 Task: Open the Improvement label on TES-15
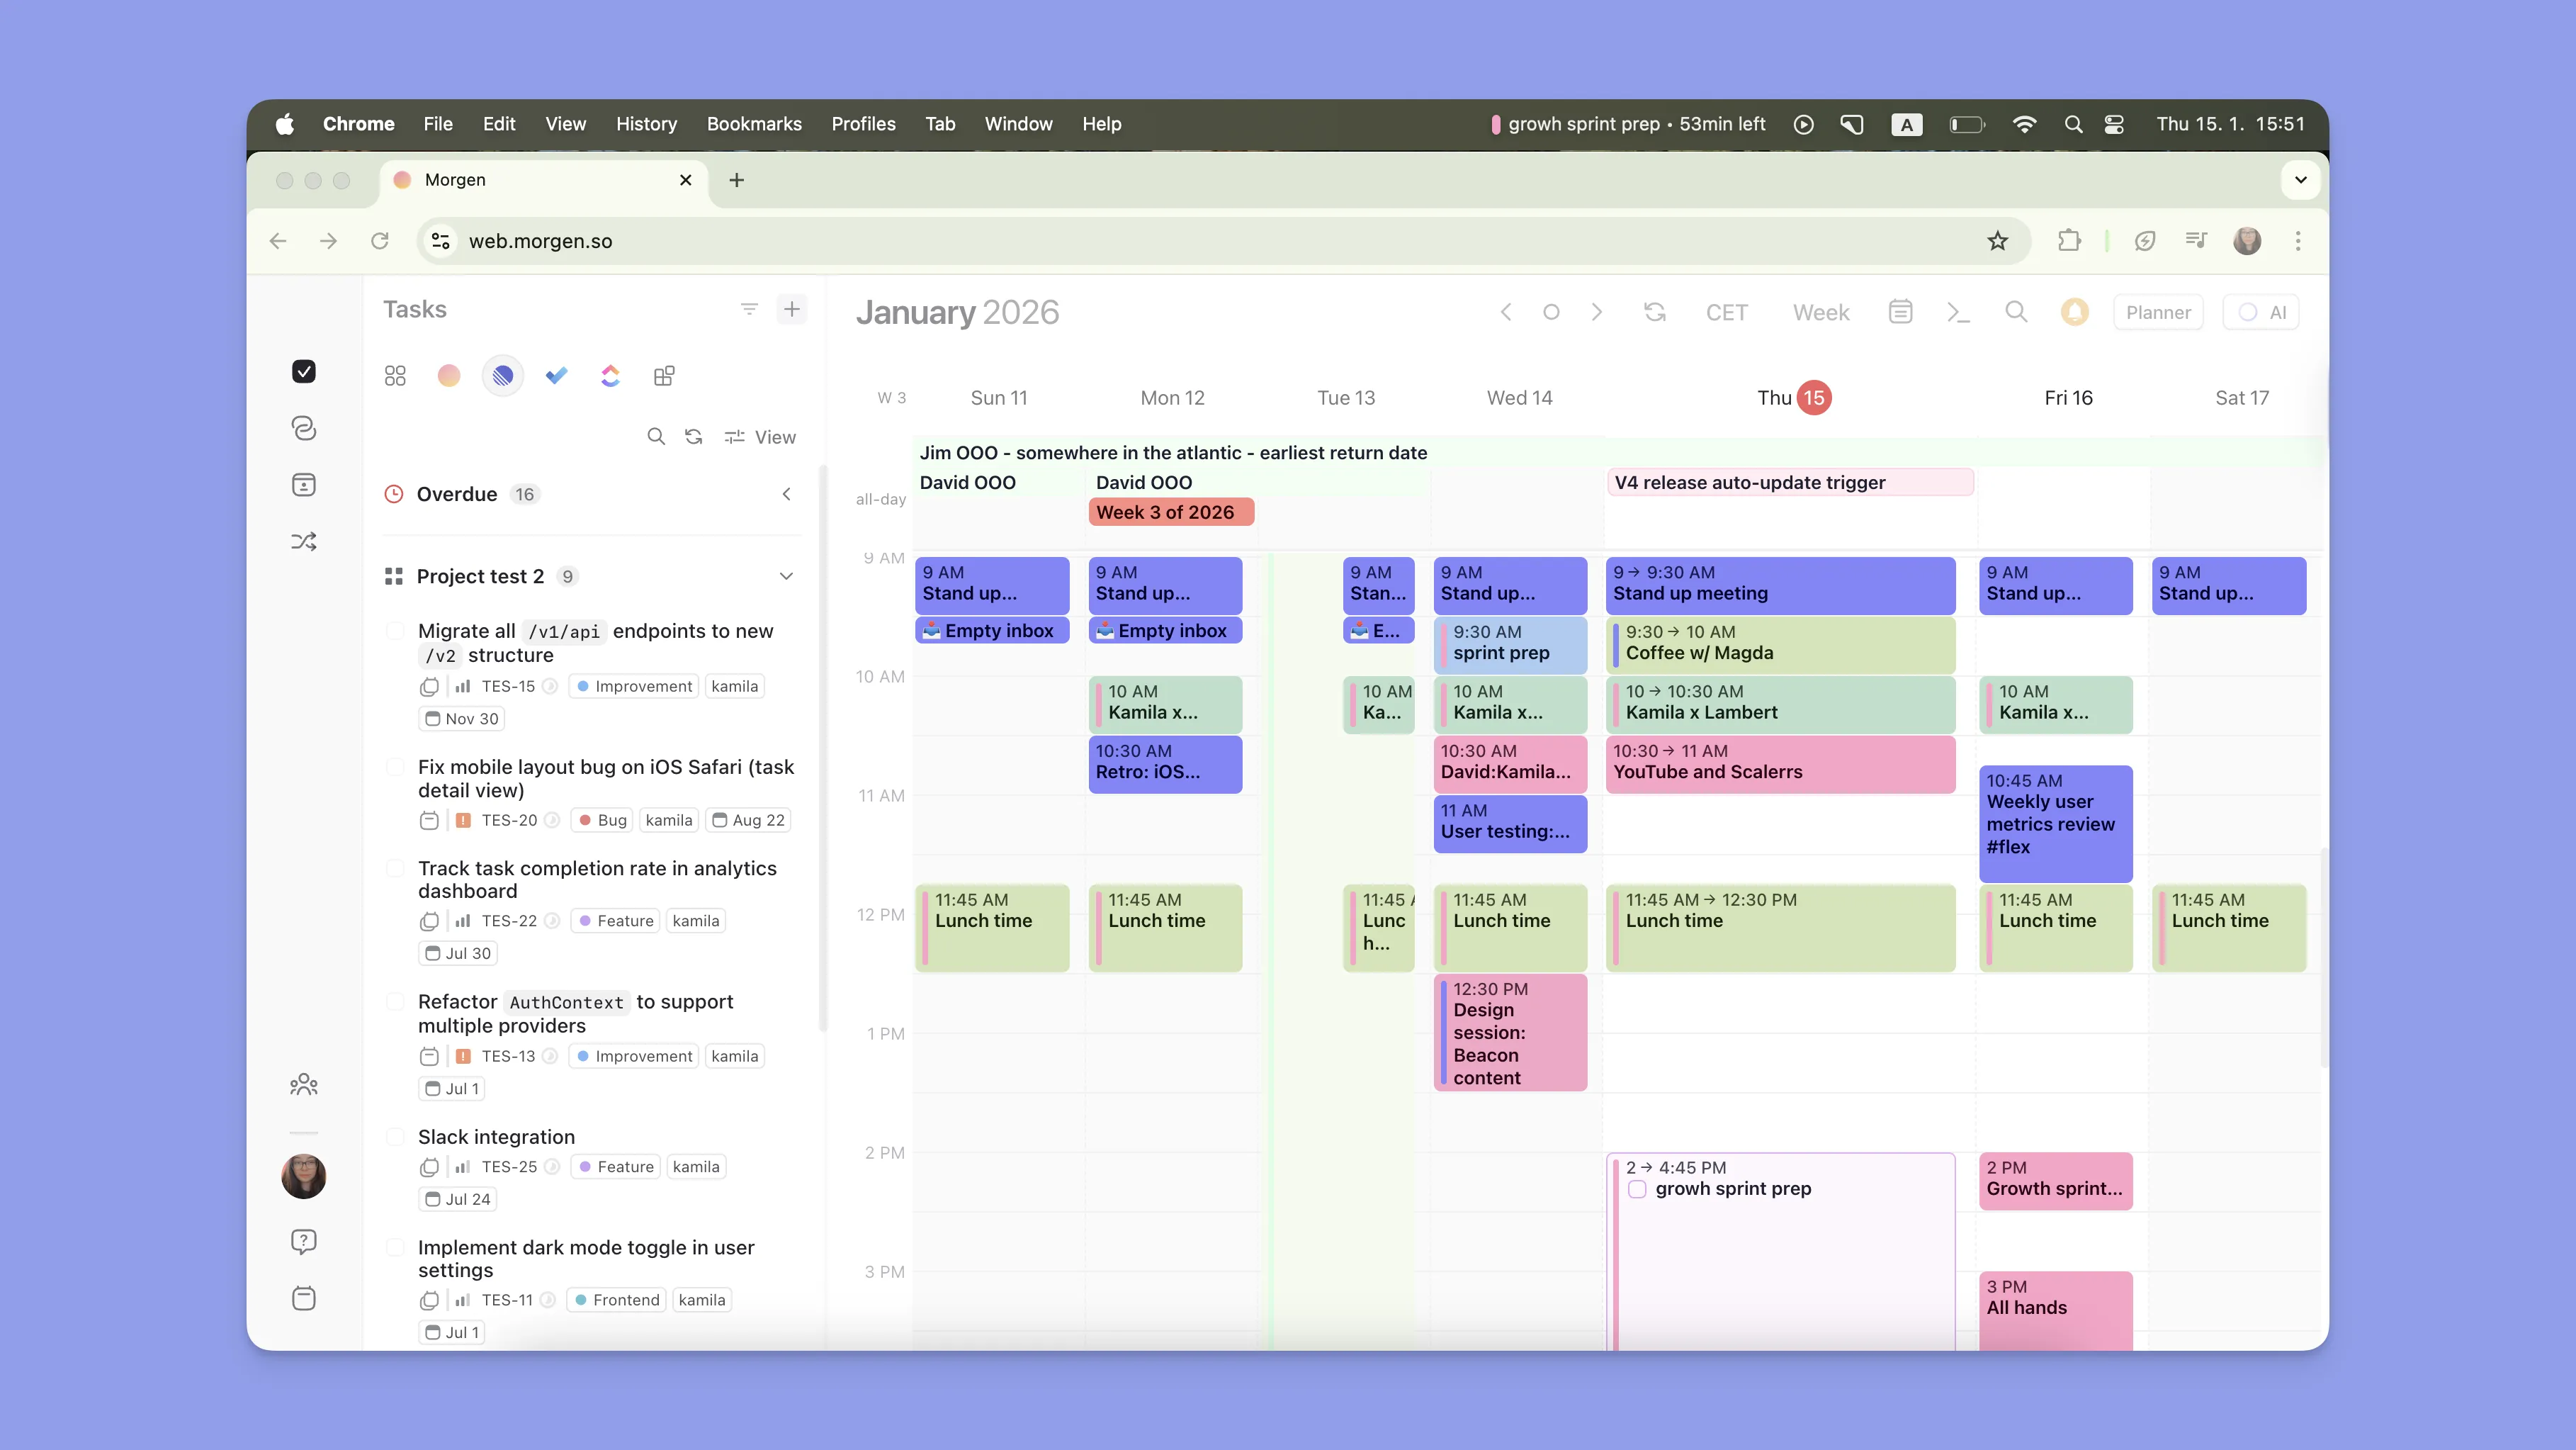(634, 686)
